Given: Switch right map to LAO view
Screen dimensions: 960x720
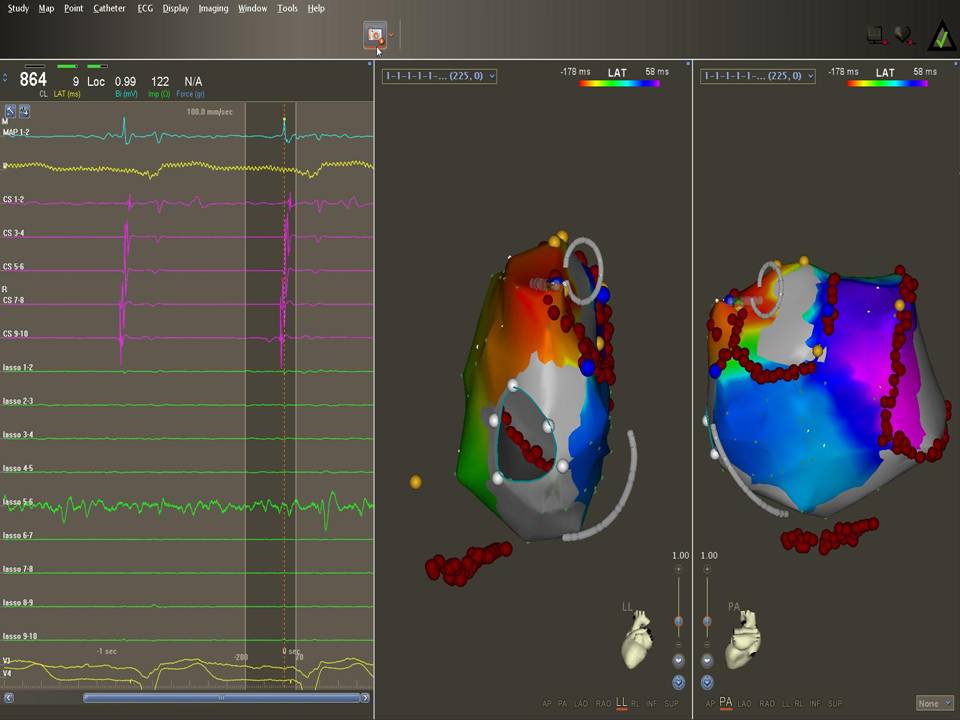Looking at the screenshot, I should (744, 704).
